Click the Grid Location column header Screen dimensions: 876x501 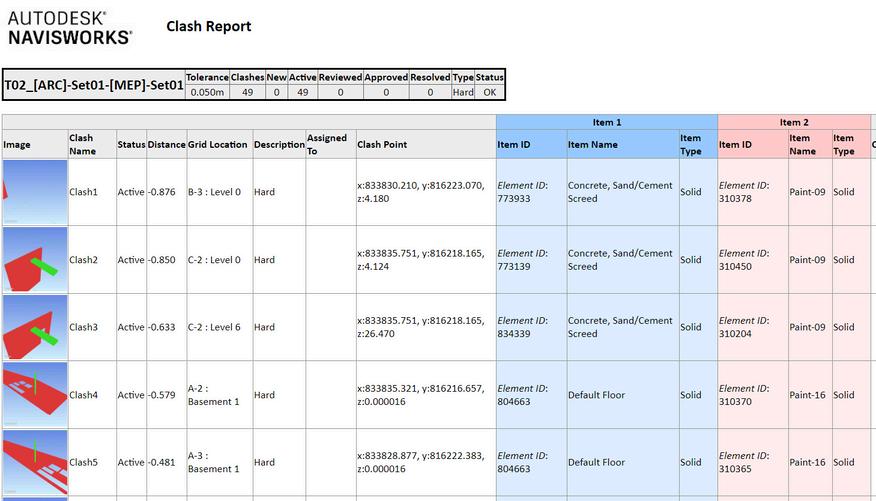[x=220, y=145]
